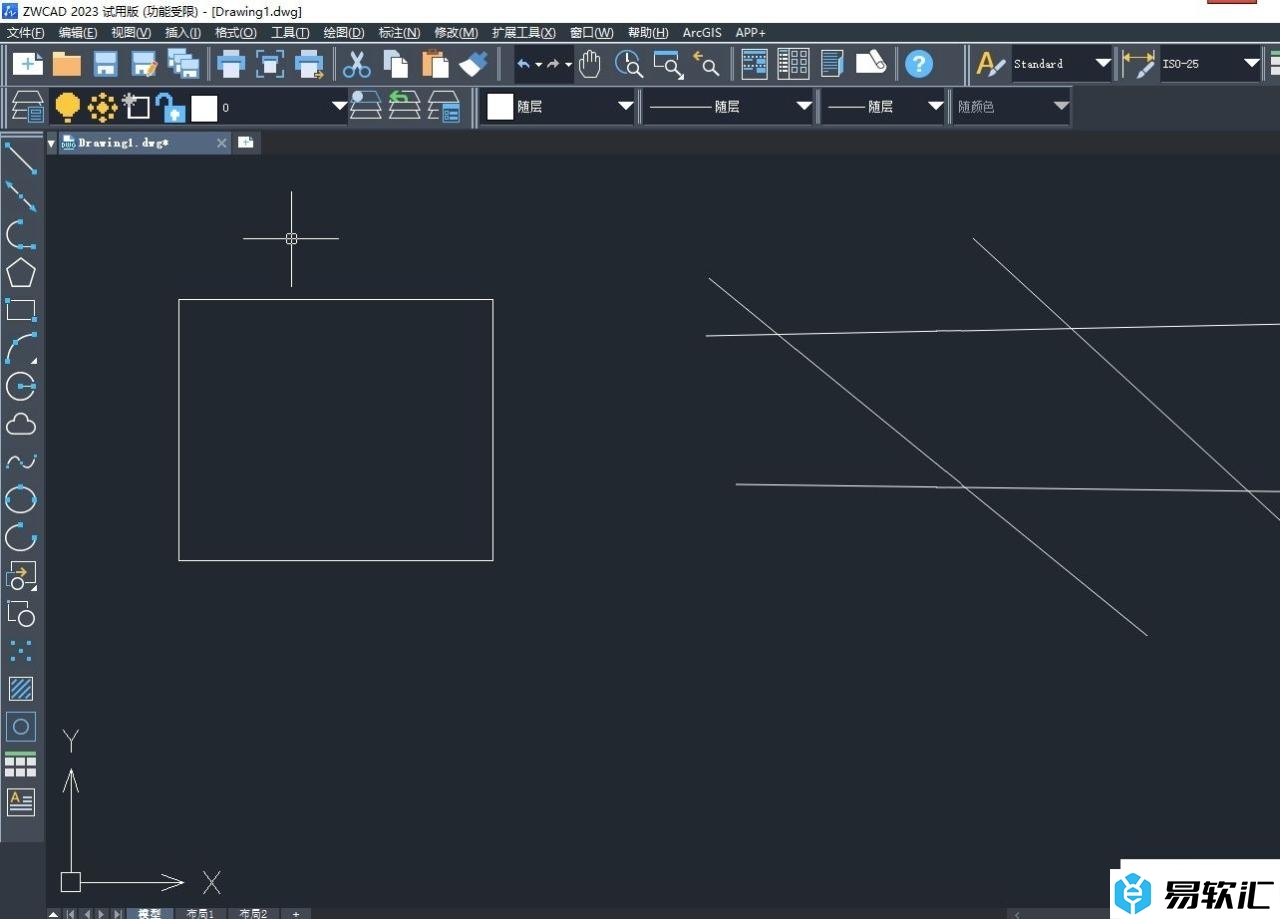
Task: Select the Match Properties brush icon
Action: click(x=474, y=64)
